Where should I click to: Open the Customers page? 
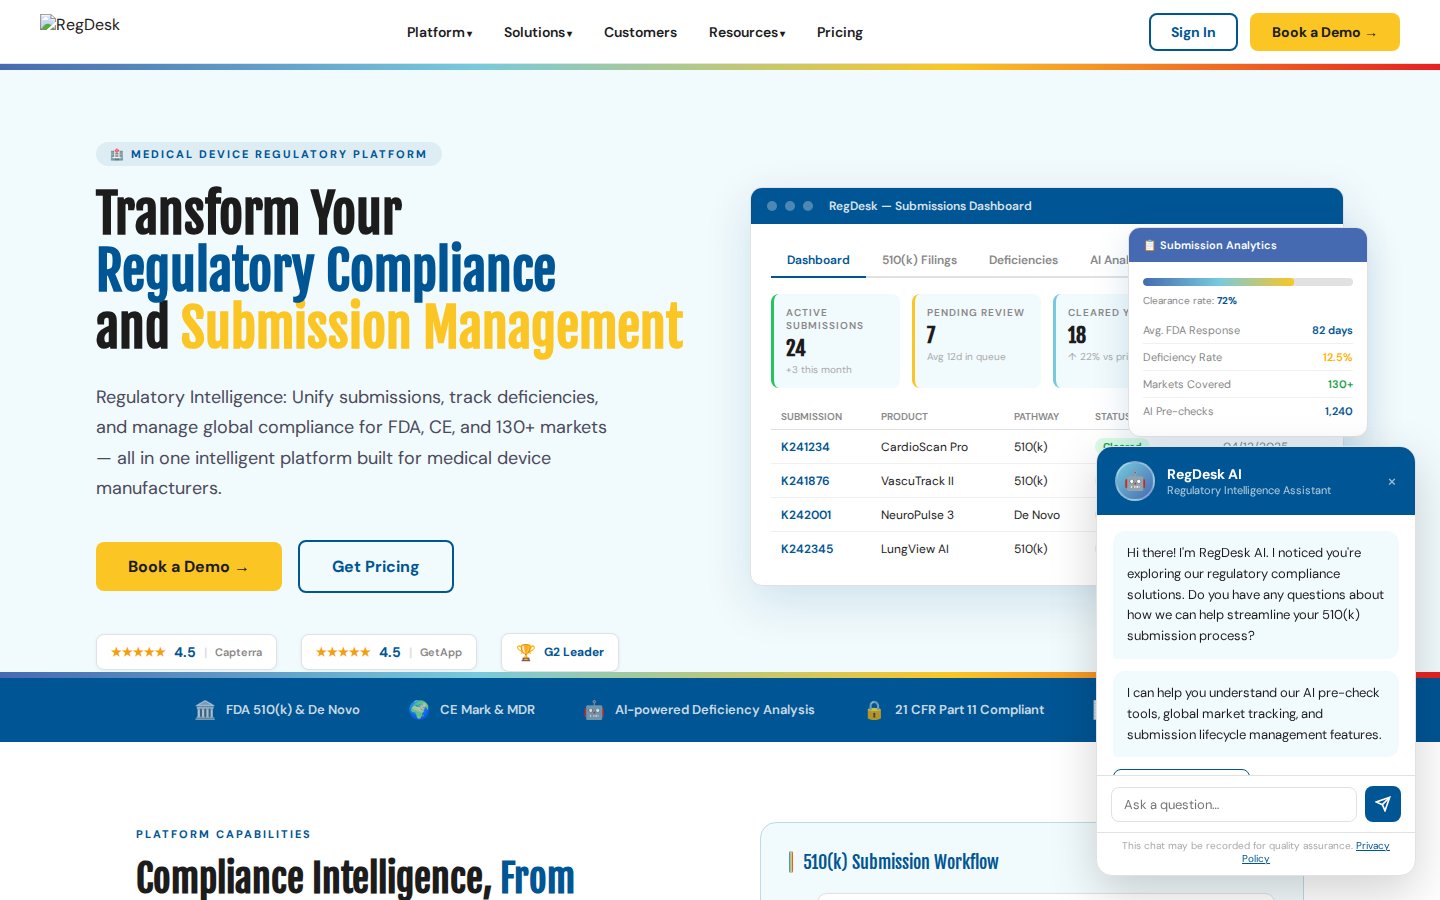[x=640, y=32]
